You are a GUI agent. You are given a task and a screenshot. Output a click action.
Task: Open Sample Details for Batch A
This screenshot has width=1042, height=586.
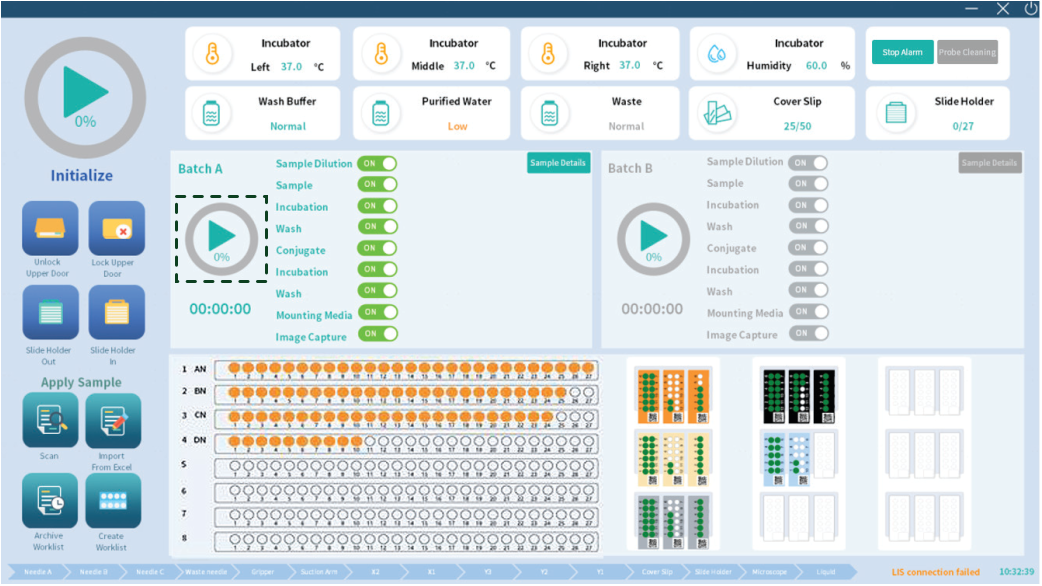(x=558, y=163)
